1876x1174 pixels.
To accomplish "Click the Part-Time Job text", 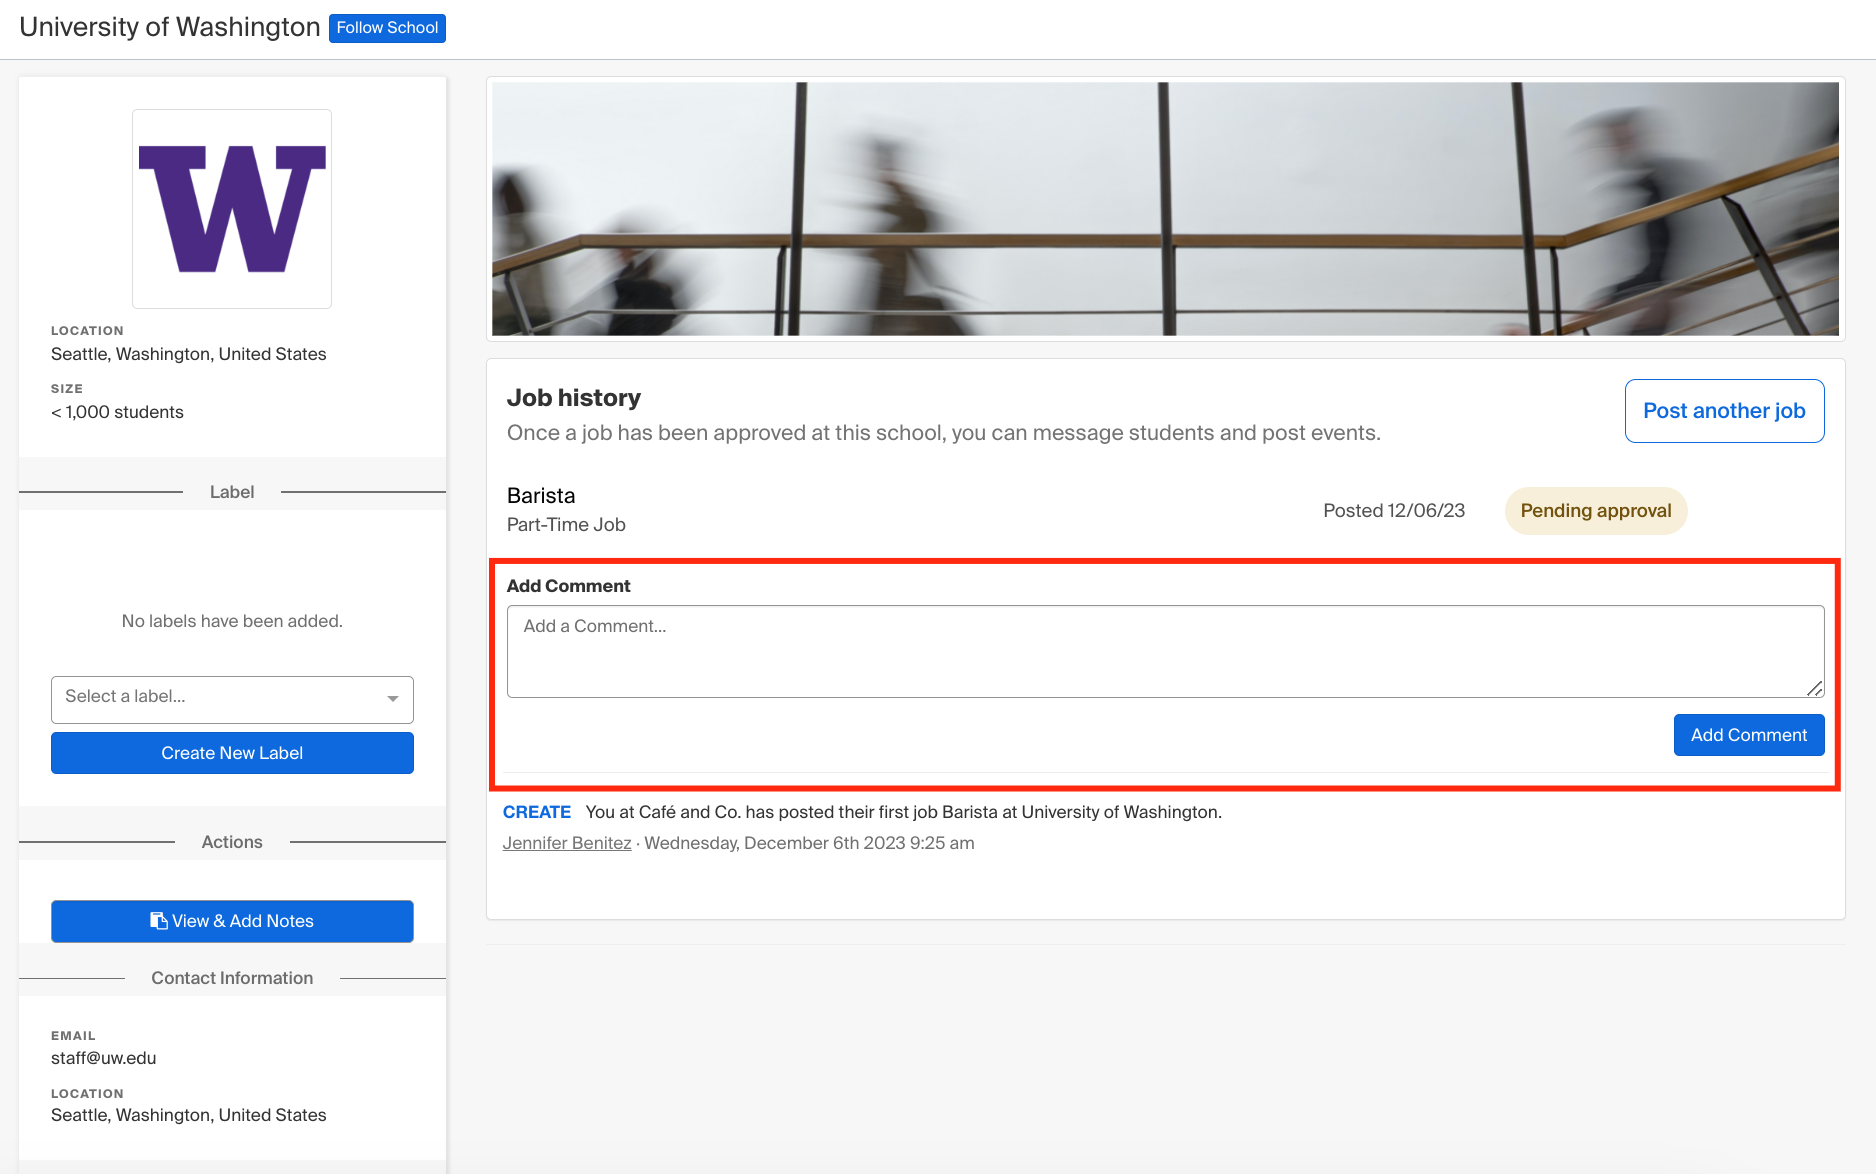I will [x=566, y=525].
